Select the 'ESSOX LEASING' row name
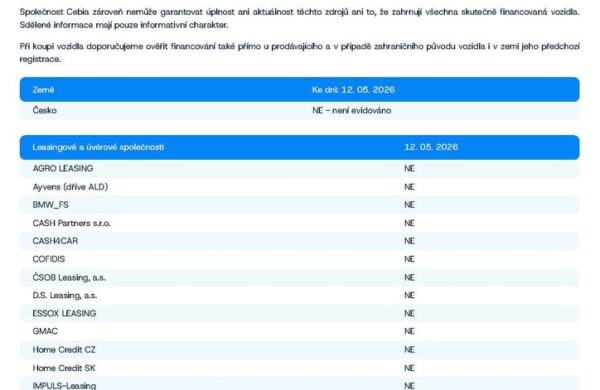The width and height of the screenshot is (600, 390). point(64,313)
